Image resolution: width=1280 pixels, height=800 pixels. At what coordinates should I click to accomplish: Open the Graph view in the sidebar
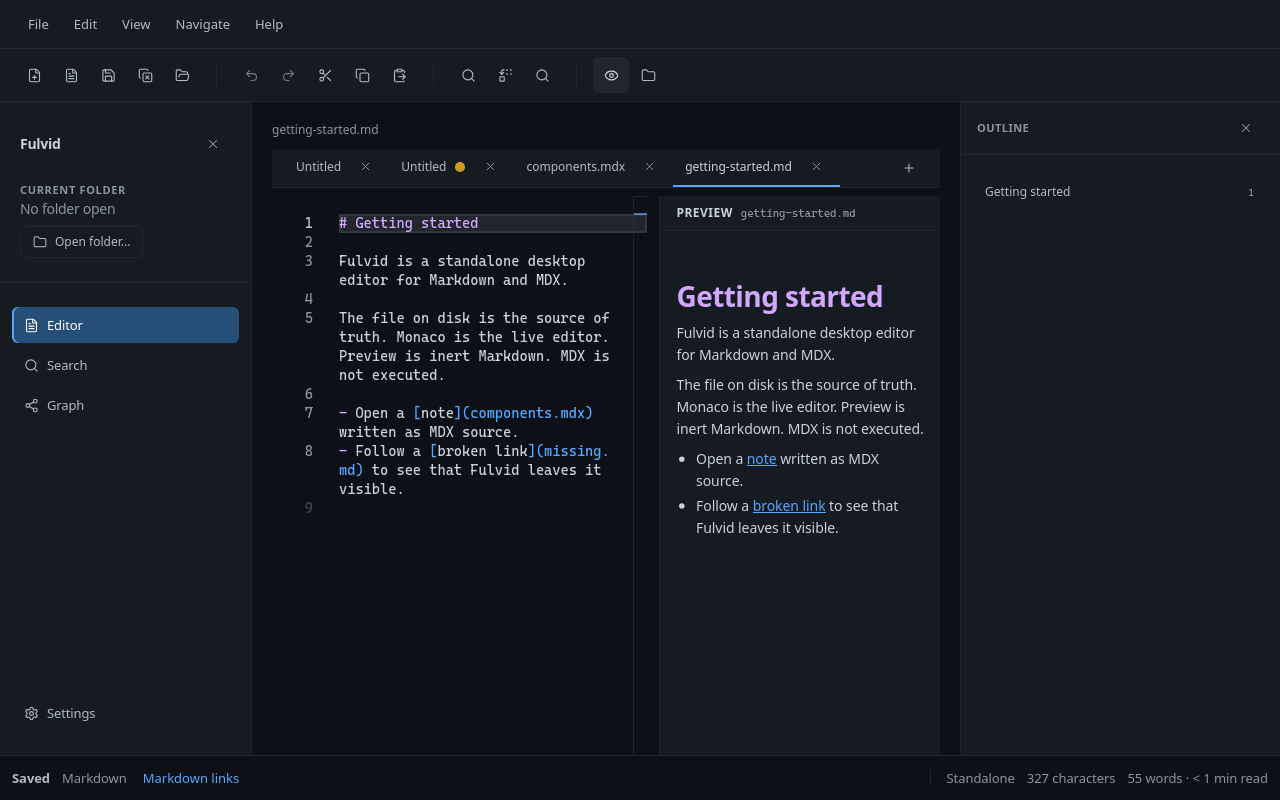(126, 405)
